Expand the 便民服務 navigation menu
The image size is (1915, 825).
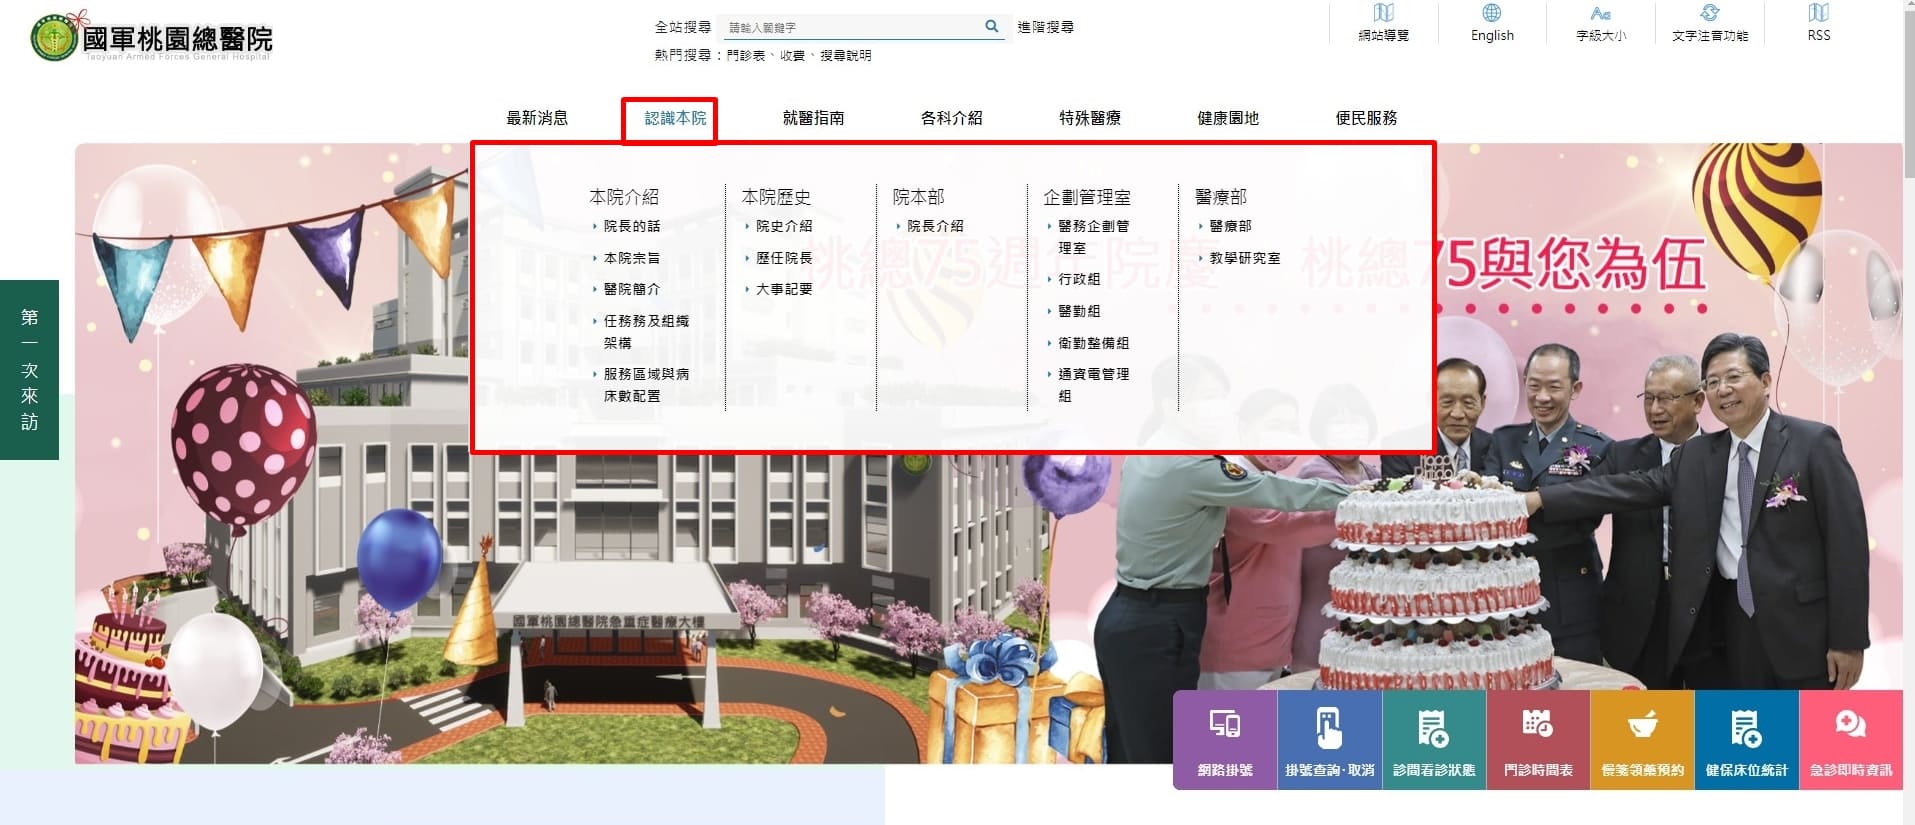pos(1366,118)
